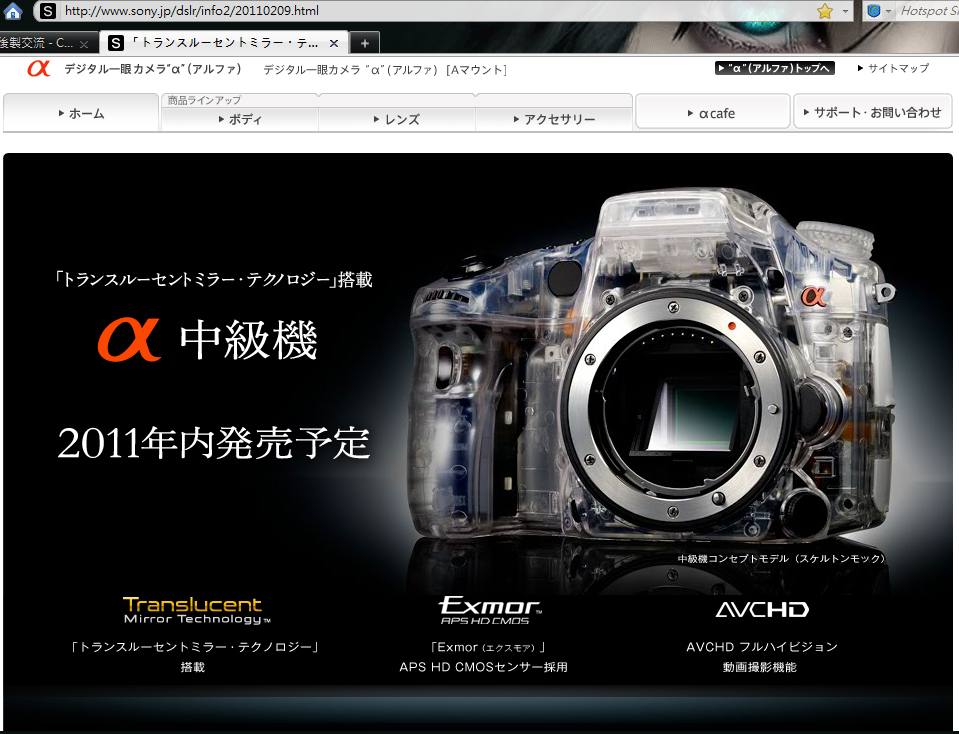Image resolution: width=959 pixels, height=734 pixels.
Task: Click the Hotspot Shield icon
Action: [874, 10]
